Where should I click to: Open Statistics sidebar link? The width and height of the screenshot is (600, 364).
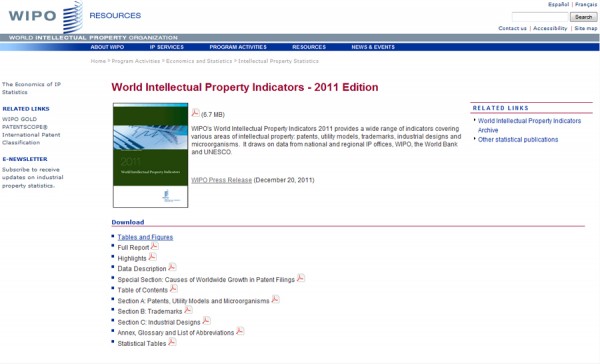[x=15, y=92]
